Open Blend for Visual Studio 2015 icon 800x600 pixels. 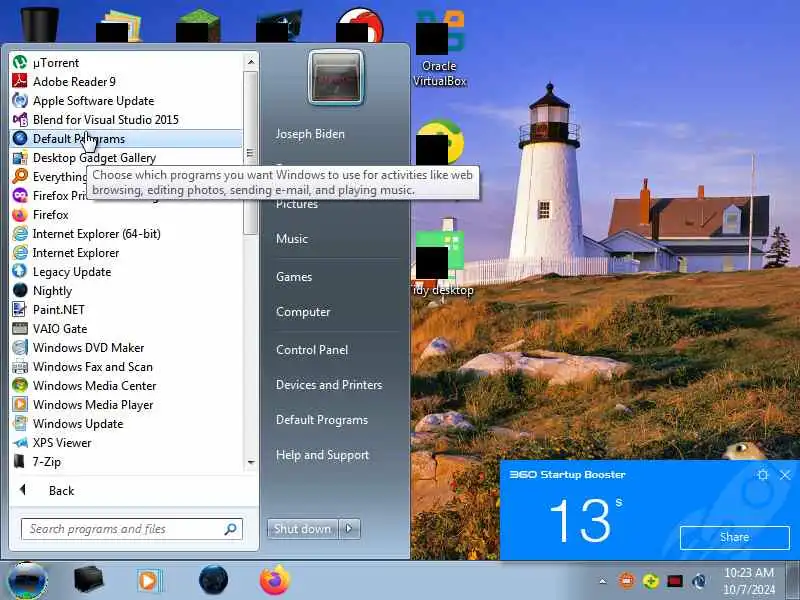point(20,119)
